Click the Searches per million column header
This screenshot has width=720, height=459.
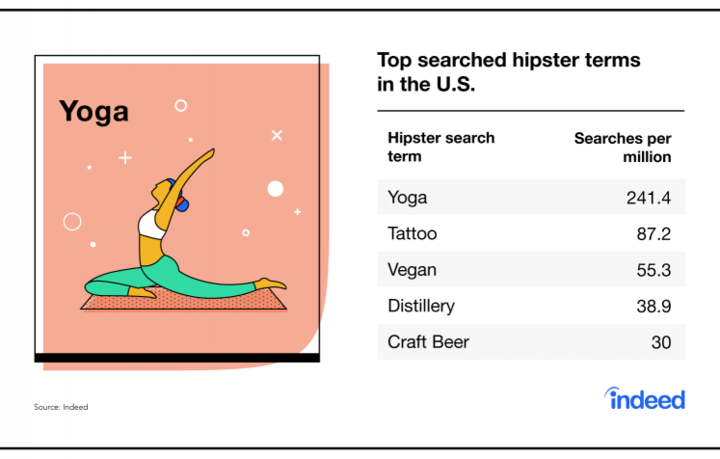pos(622,147)
